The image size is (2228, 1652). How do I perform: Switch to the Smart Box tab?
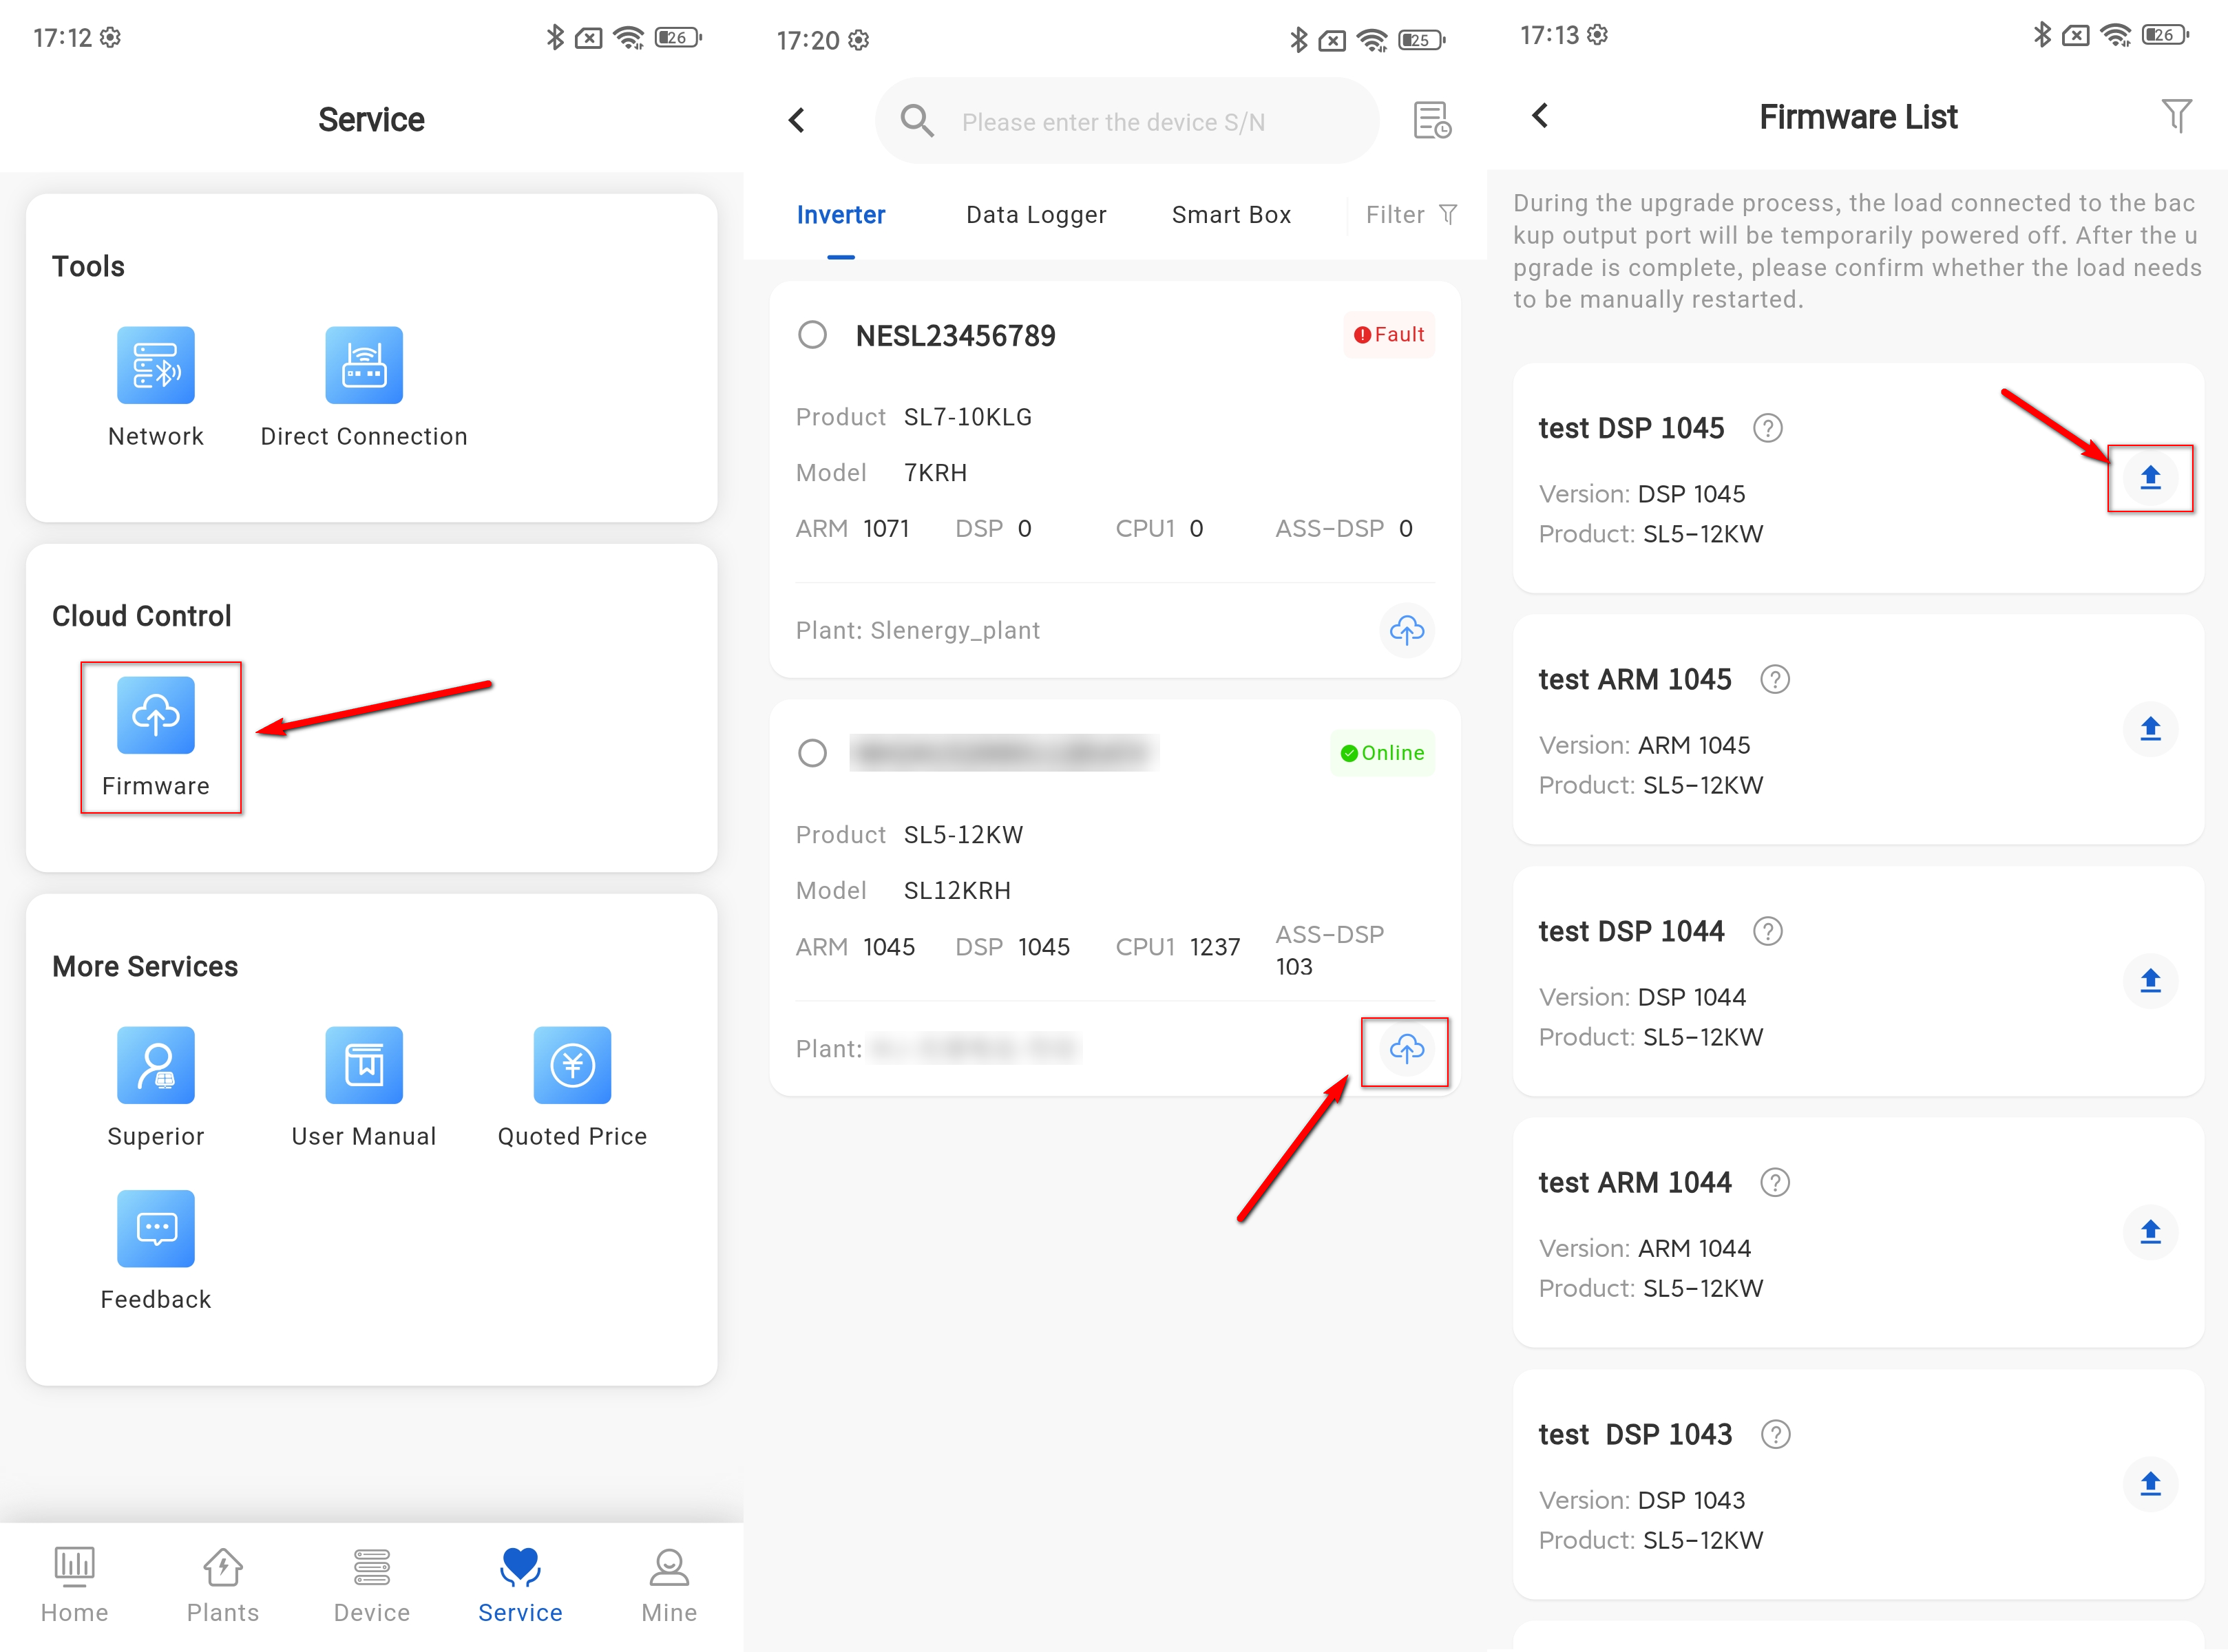tap(1231, 215)
